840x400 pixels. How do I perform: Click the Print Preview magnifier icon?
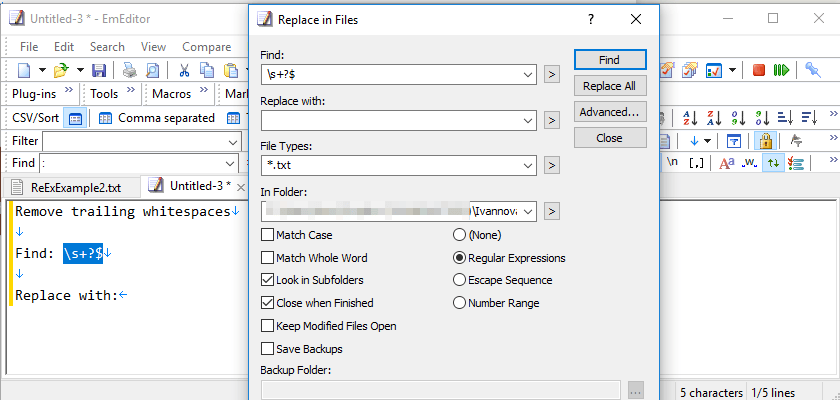tap(153, 70)
